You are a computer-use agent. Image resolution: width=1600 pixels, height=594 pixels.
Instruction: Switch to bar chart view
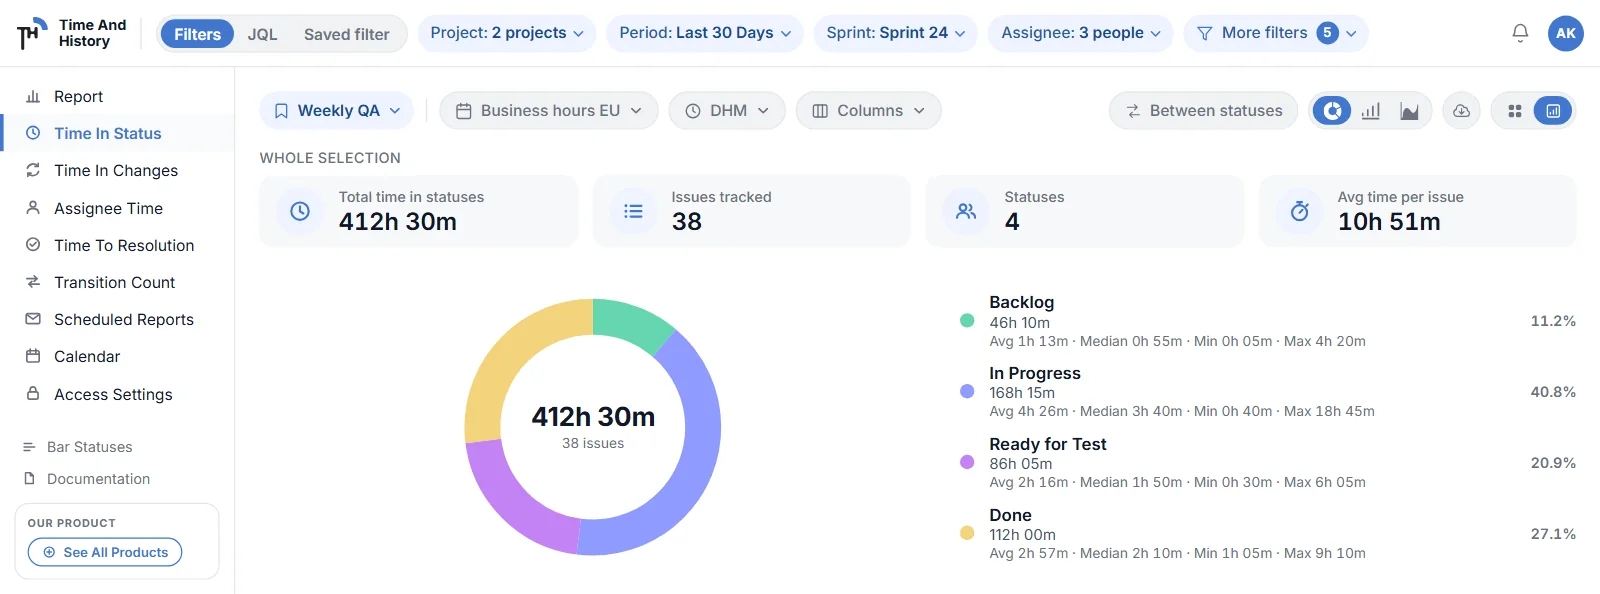coord(1371,111)
